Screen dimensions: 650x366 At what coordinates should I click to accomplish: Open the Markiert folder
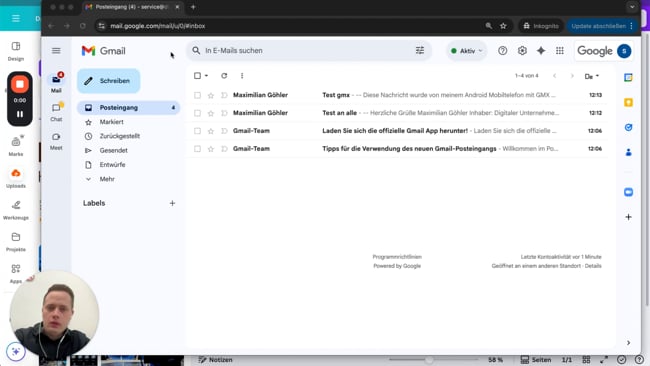[111, 122]
